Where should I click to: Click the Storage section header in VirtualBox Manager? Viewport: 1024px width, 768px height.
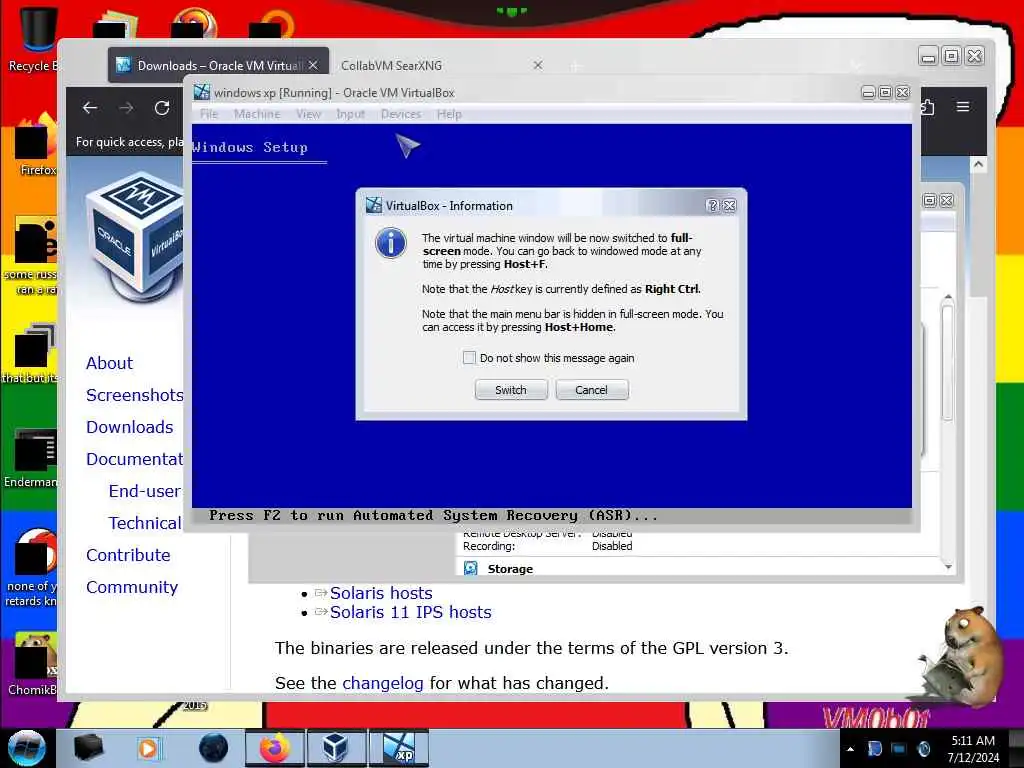click(509, 569)
